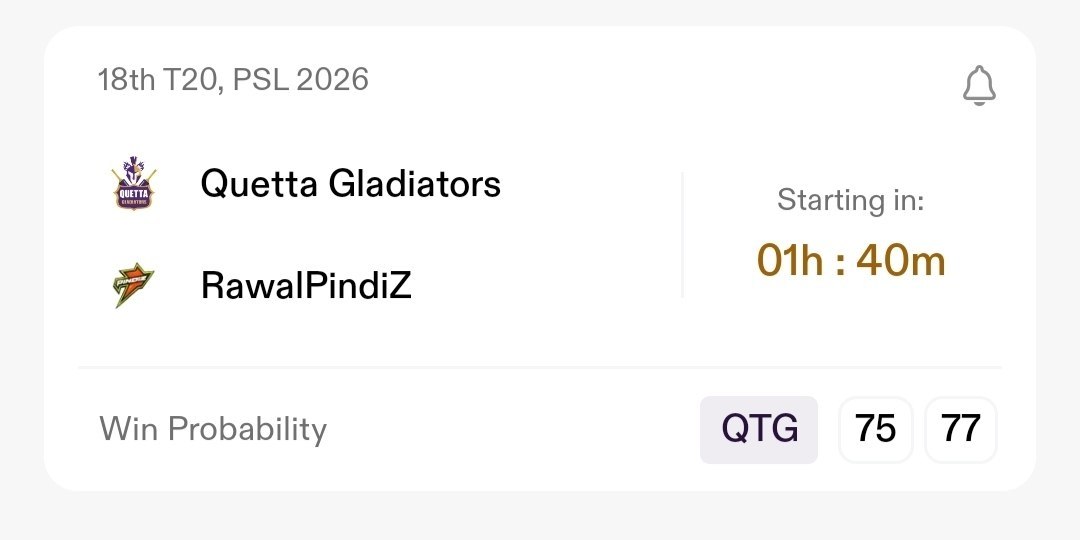The width and height of the screenshot is (1080, 540).
Task: Click the "PSL 2026" tournament text
Action: [x=301, y=80]
